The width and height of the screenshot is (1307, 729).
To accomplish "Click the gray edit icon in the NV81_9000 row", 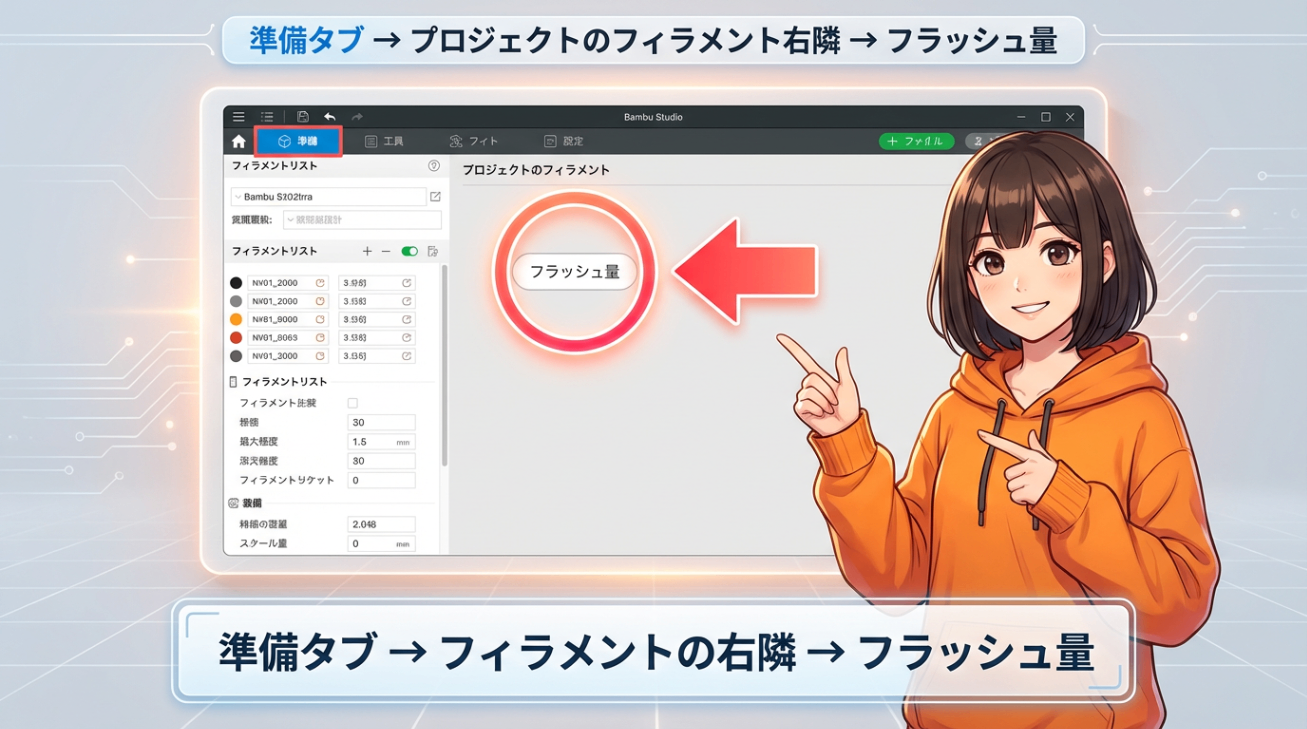I will [407, 319].
